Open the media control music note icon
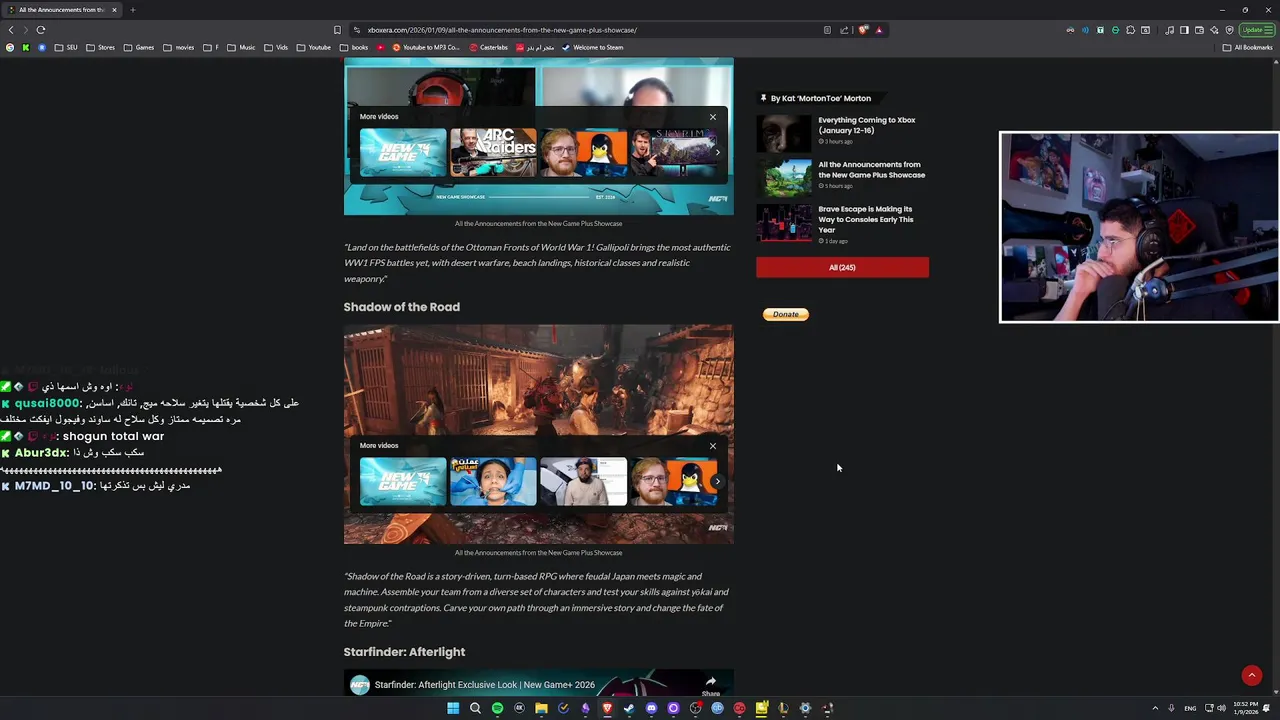This screenshot has height=720, width=1280. [x=1170, y=30]
